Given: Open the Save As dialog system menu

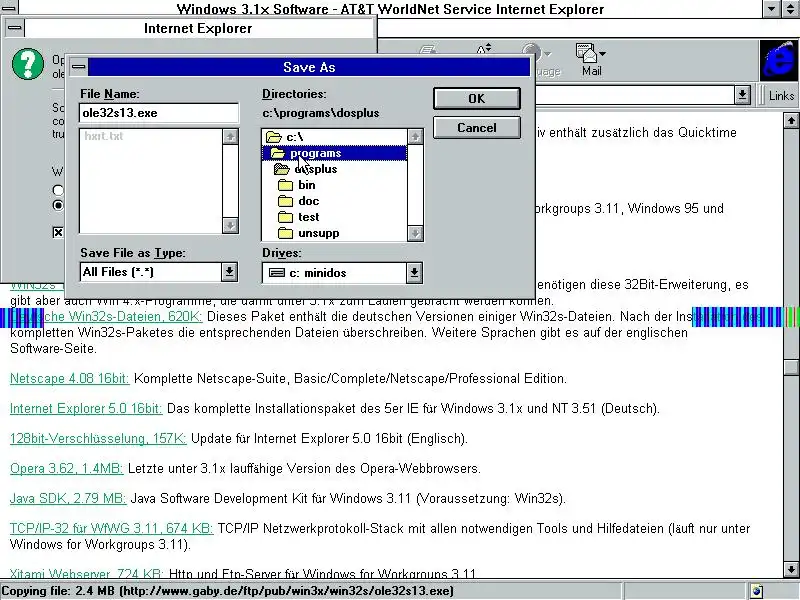Looking at the screenshot, I should point(79,67).
